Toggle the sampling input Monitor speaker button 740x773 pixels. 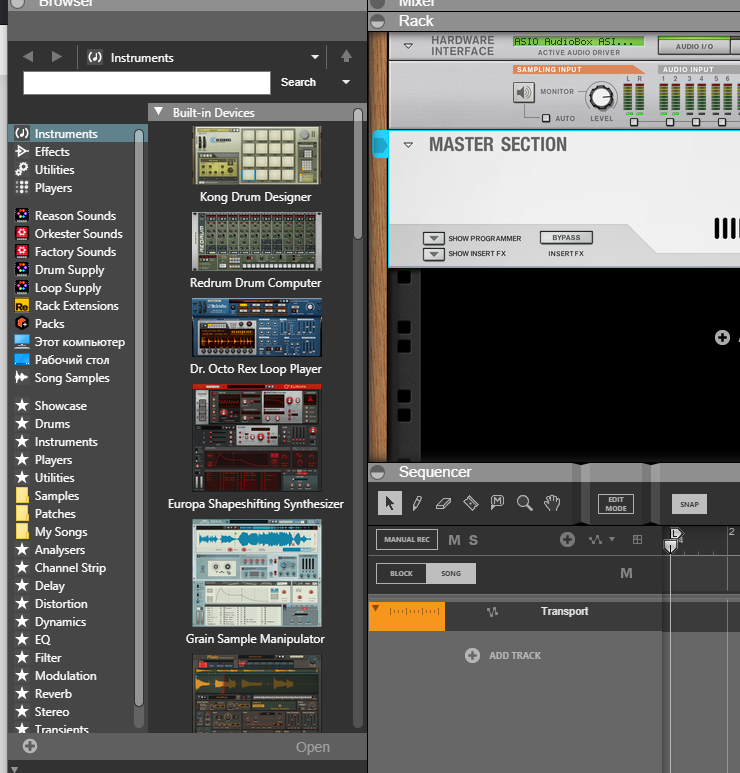[524, 92]
